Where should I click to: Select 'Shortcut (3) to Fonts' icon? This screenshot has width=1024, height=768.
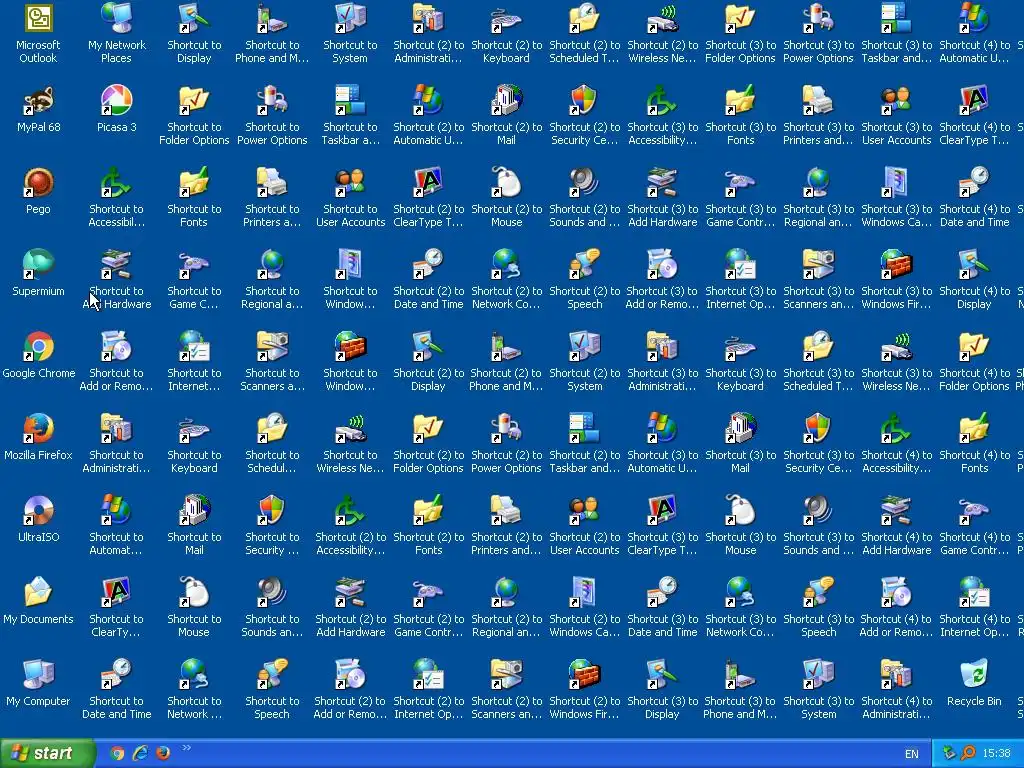740,115
